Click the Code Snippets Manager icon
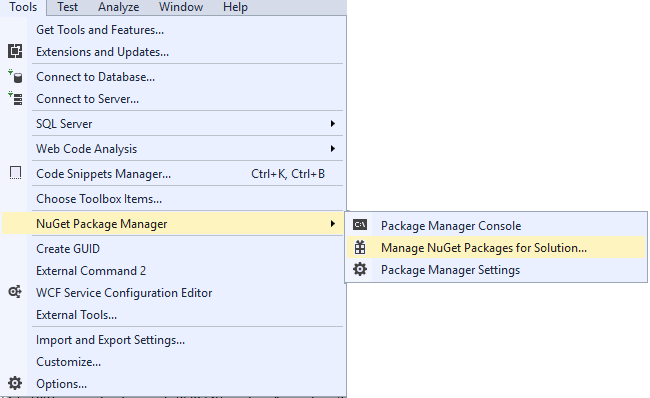The image size is (650, 398). tap(15, 173)
